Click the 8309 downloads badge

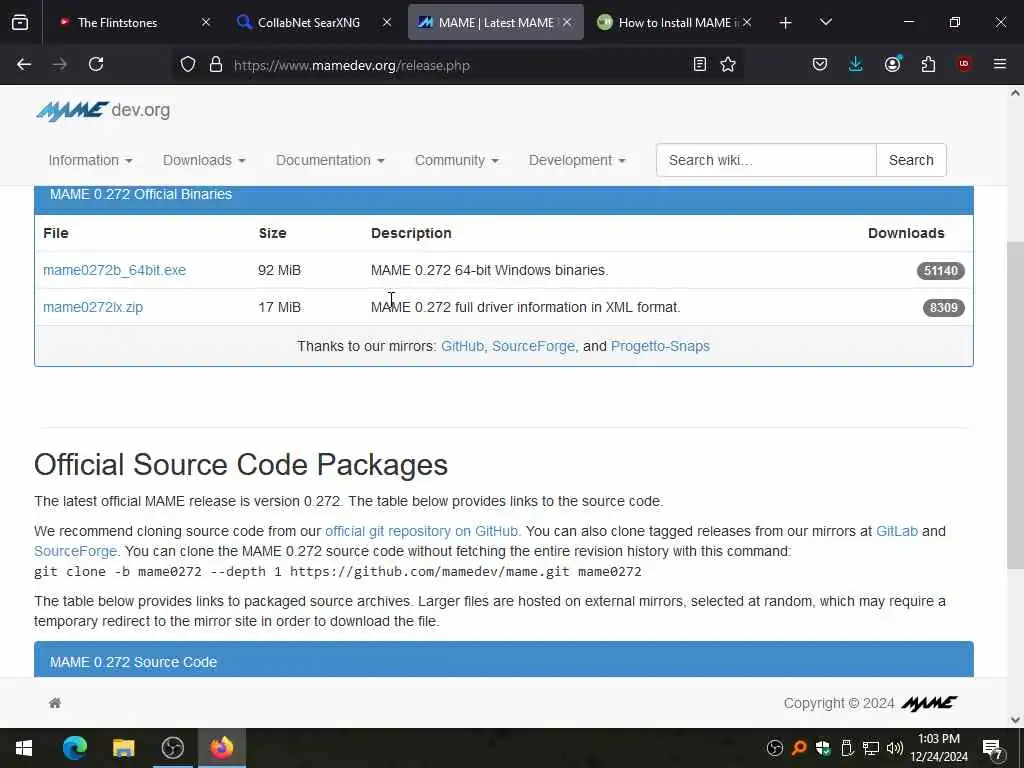point(944,308)
